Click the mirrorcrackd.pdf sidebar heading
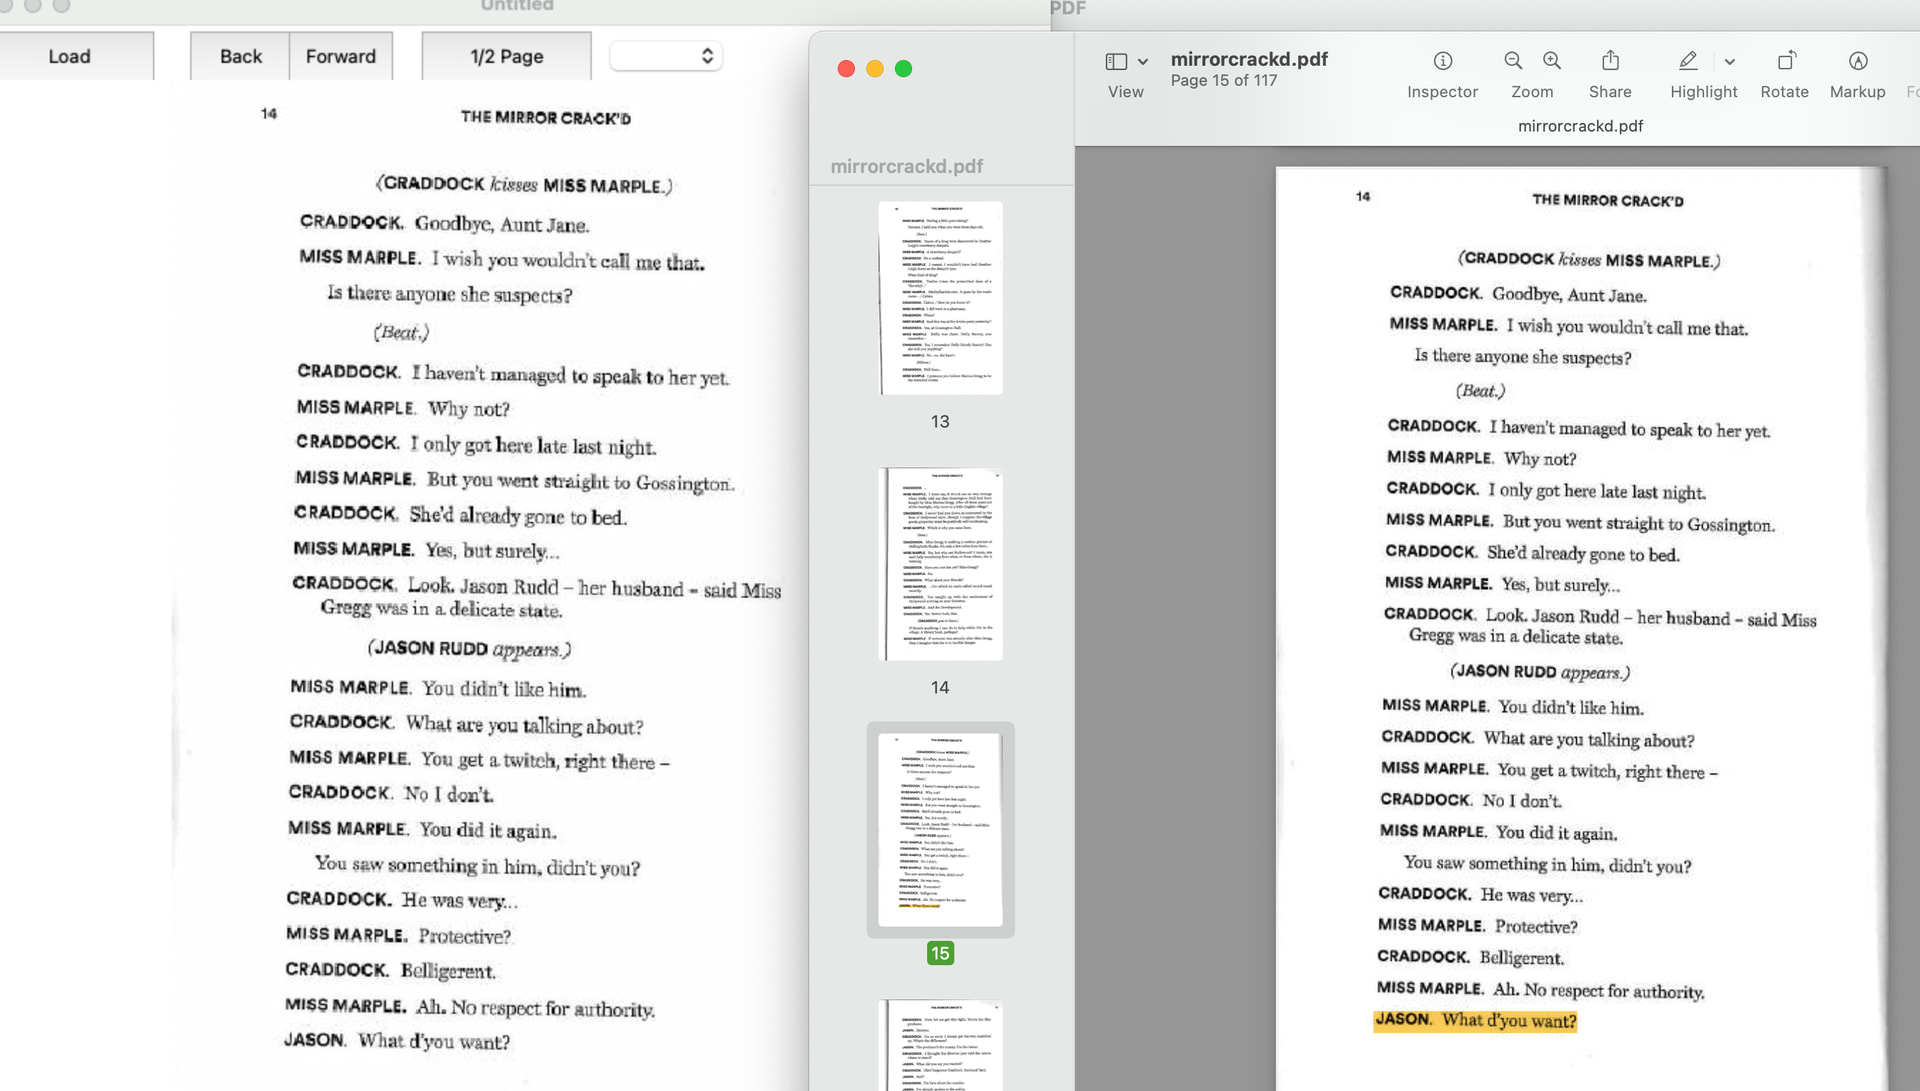This screenshot has width=1920, height=1091. coord(906,166)
